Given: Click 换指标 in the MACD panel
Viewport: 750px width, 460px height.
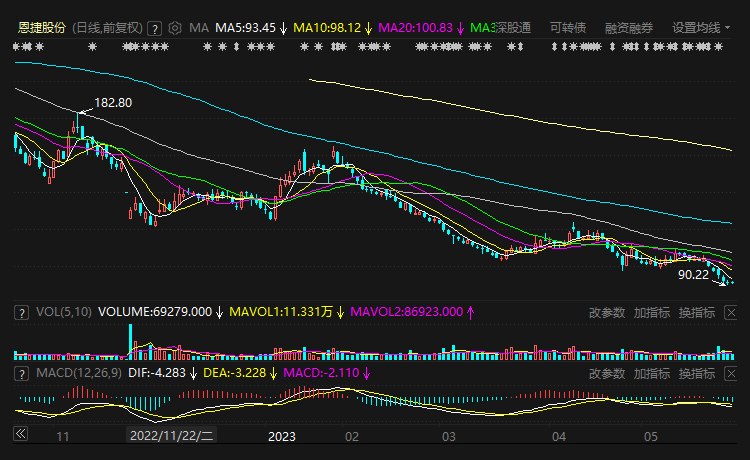Looking at the screenshot, I should tap(696, 373).
